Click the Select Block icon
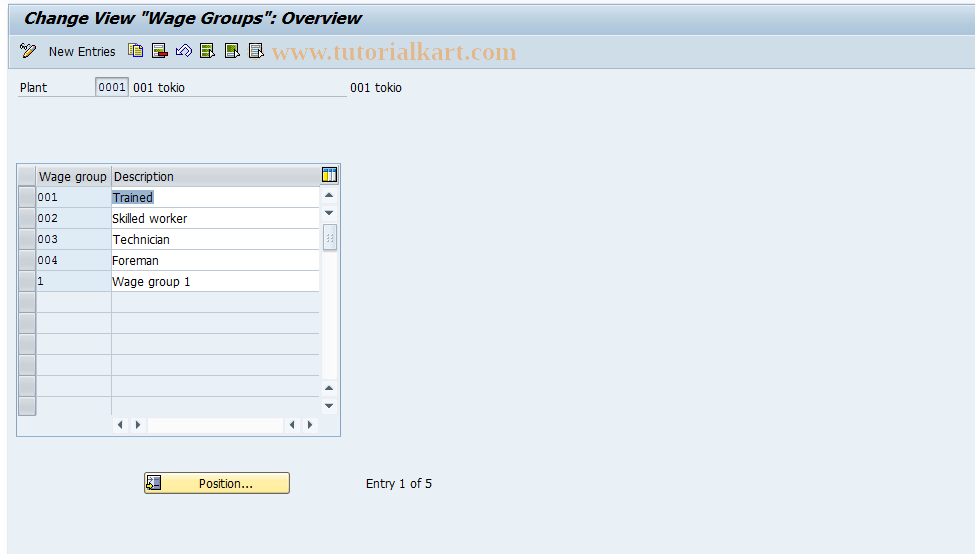The width and height of the screenshot is (975, 554). coord(232,51)
